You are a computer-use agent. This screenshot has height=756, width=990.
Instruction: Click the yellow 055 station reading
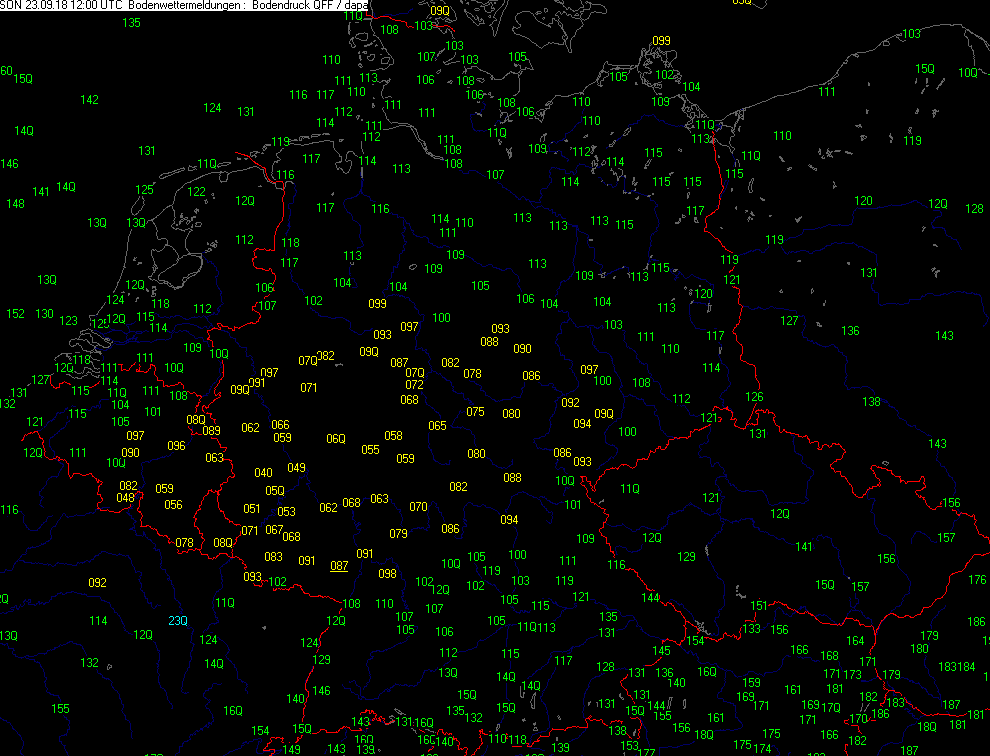tap(370, 450)
